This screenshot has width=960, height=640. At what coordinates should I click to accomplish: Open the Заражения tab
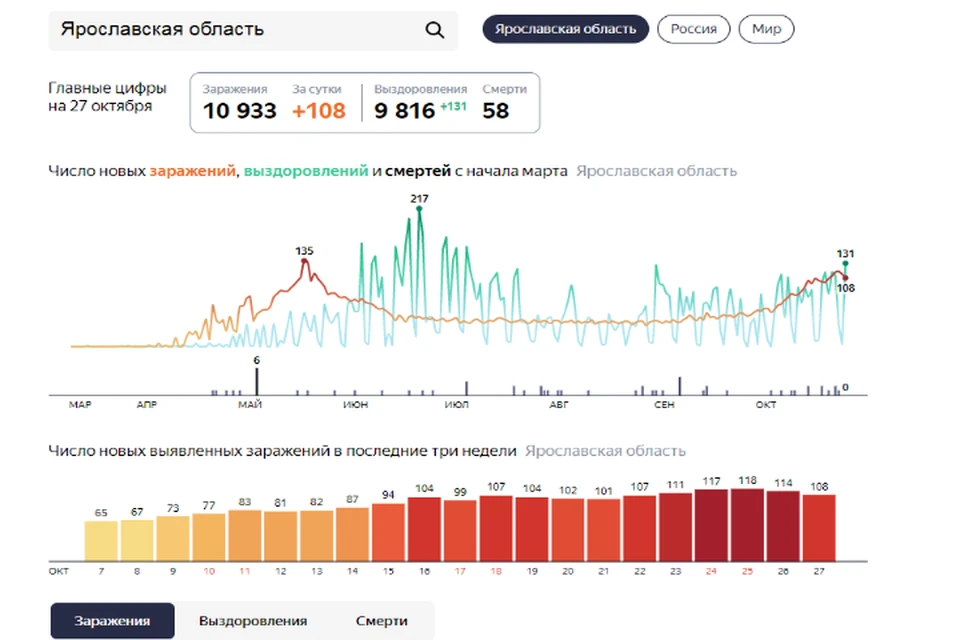112,620
